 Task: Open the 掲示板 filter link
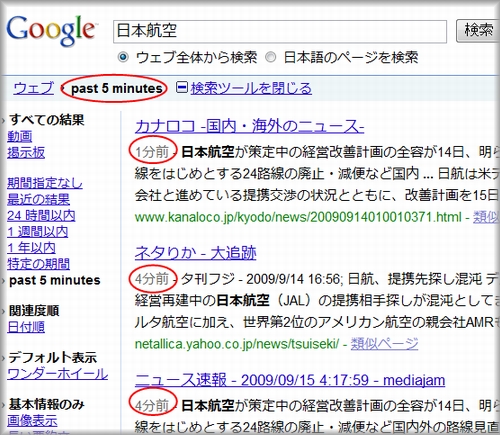[26, 152]
